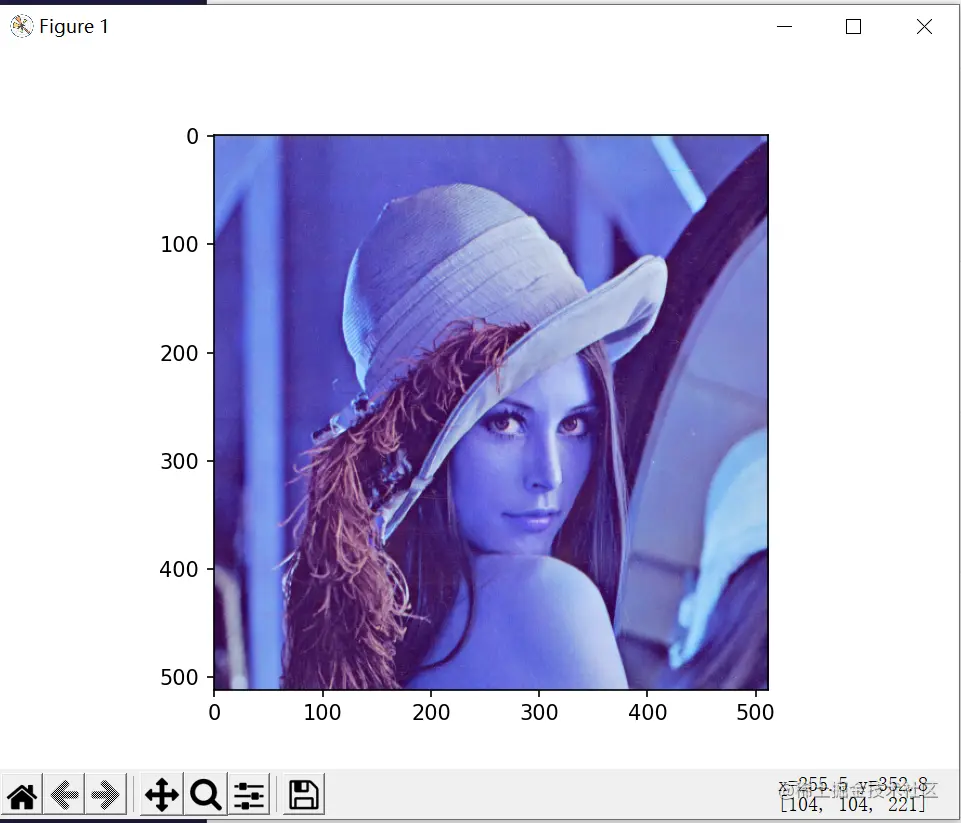Minimize the Figure 1 window

[784, 27]
